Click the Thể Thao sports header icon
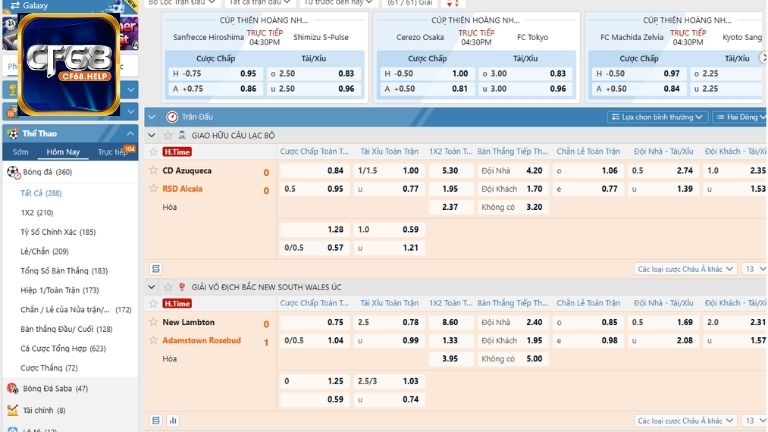Screen dimensions: 768x432 click(x=12, y=132)
